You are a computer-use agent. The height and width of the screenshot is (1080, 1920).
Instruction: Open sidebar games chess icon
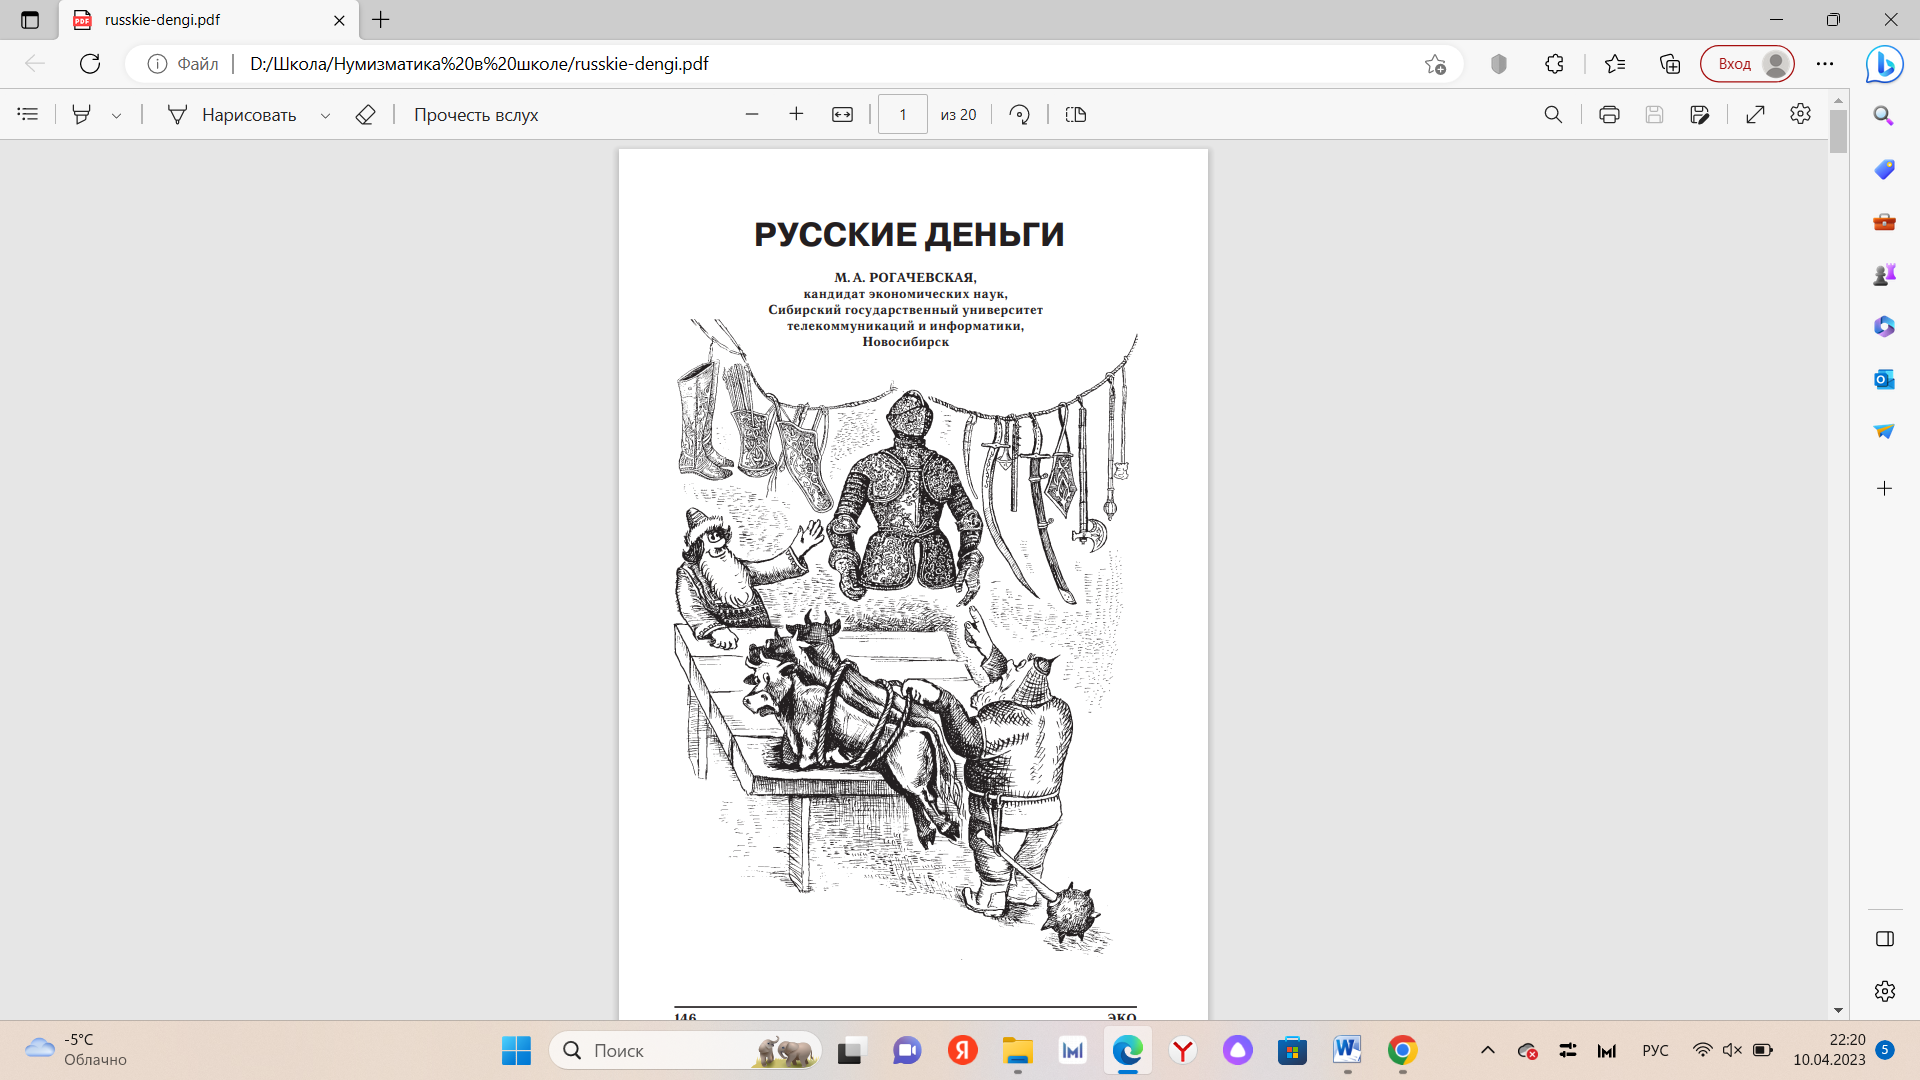pyautogui.click(x=1884, y=274)
